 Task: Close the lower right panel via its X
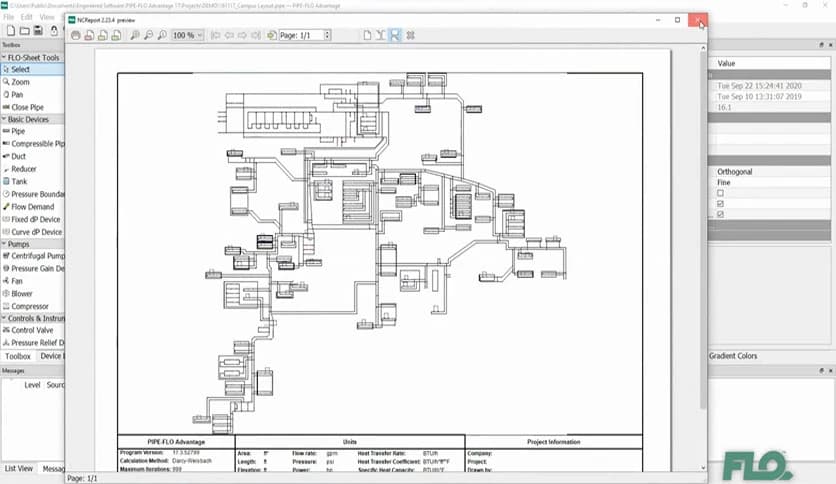click(x=830, y=370)
